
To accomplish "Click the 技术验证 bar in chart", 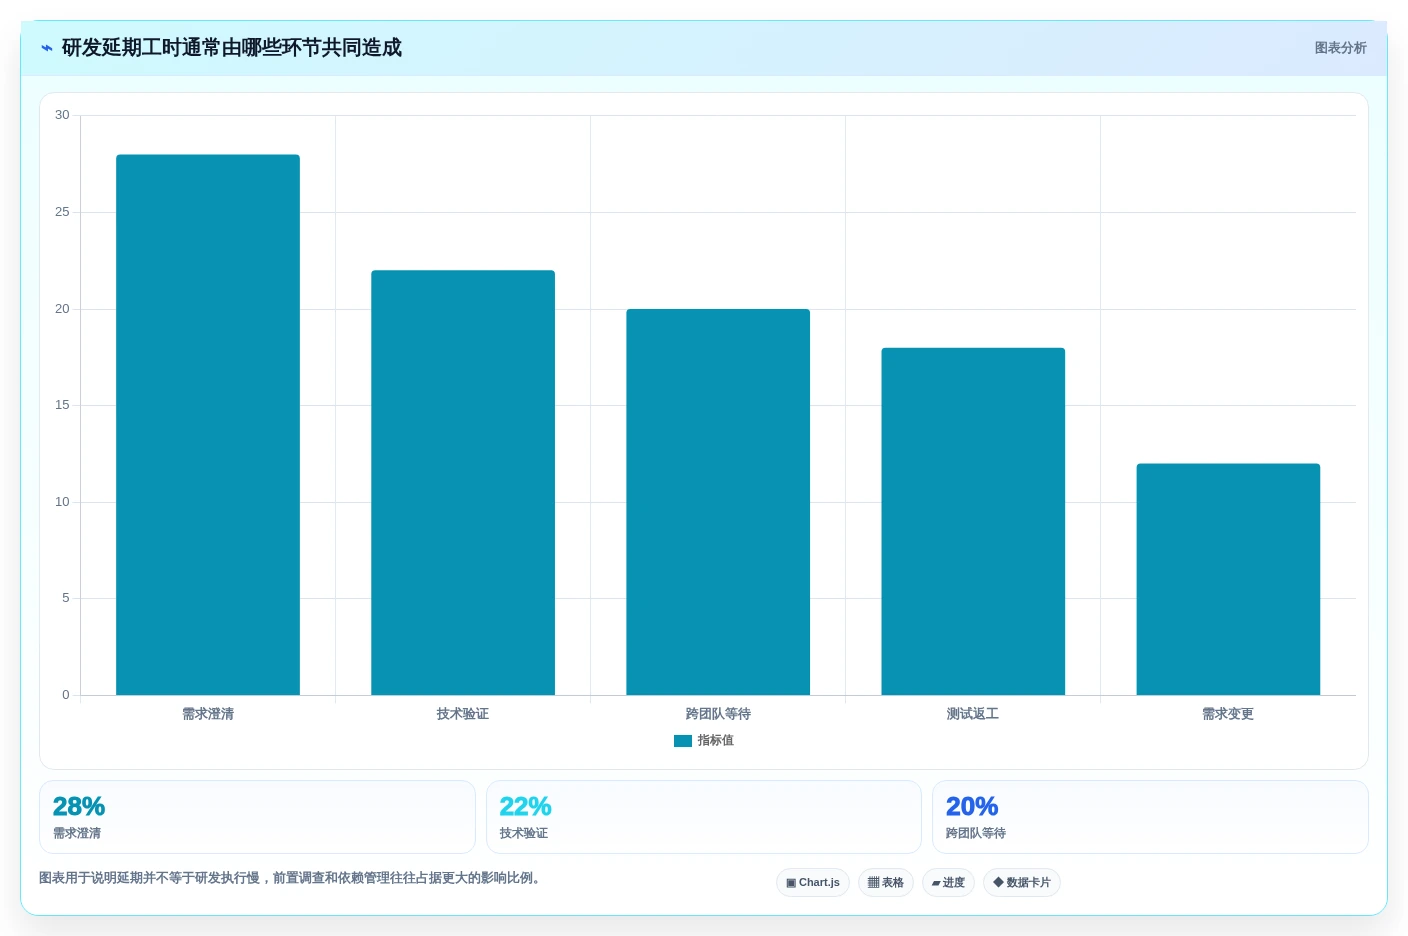I will 463,483.
